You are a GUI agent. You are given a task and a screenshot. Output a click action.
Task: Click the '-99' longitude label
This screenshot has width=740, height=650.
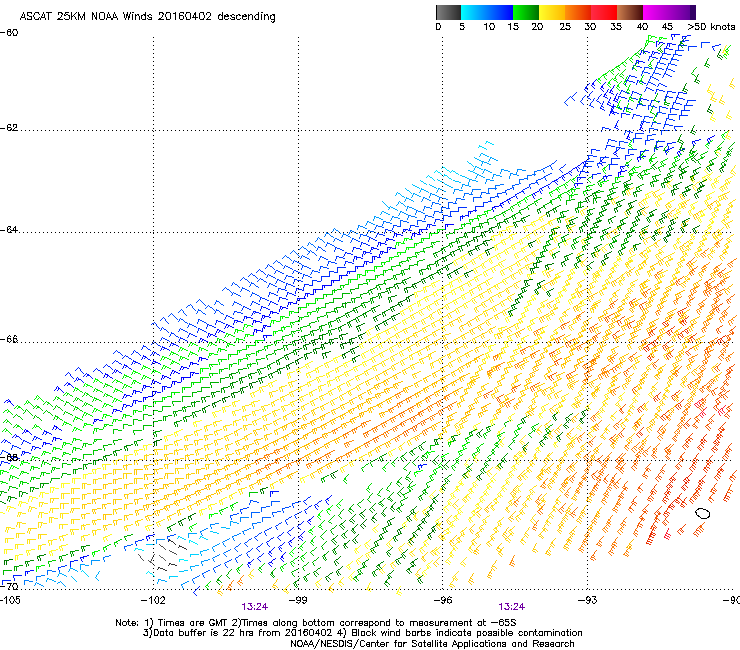pos(298,600)
